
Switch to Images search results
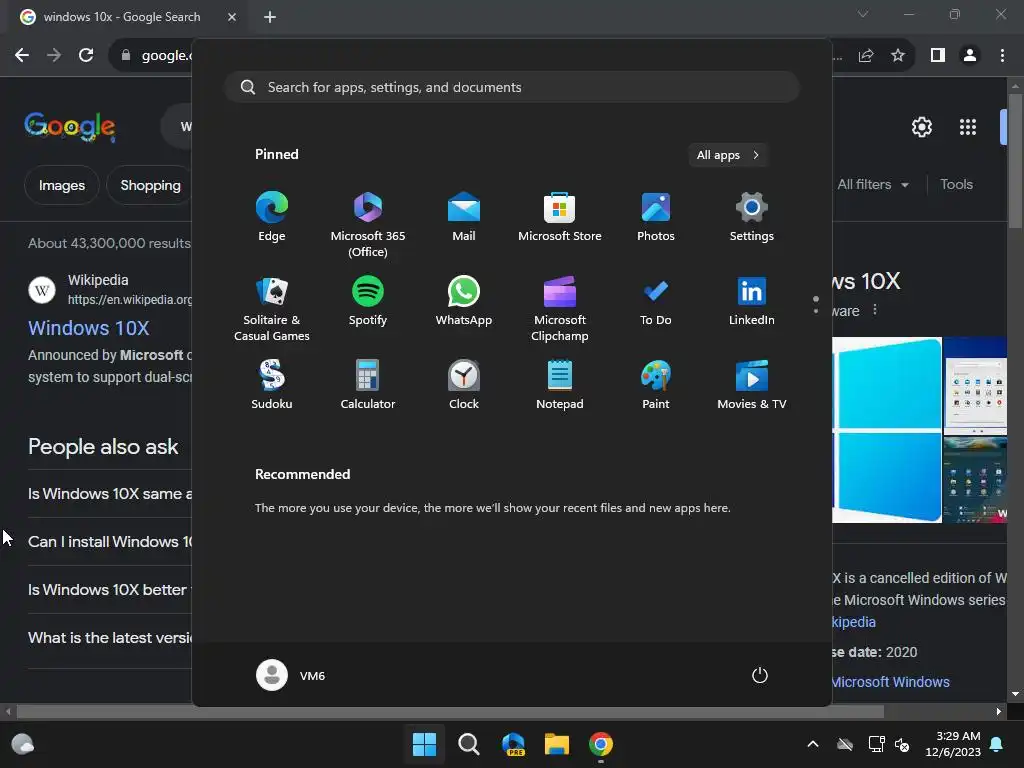(x=62, y=185)
